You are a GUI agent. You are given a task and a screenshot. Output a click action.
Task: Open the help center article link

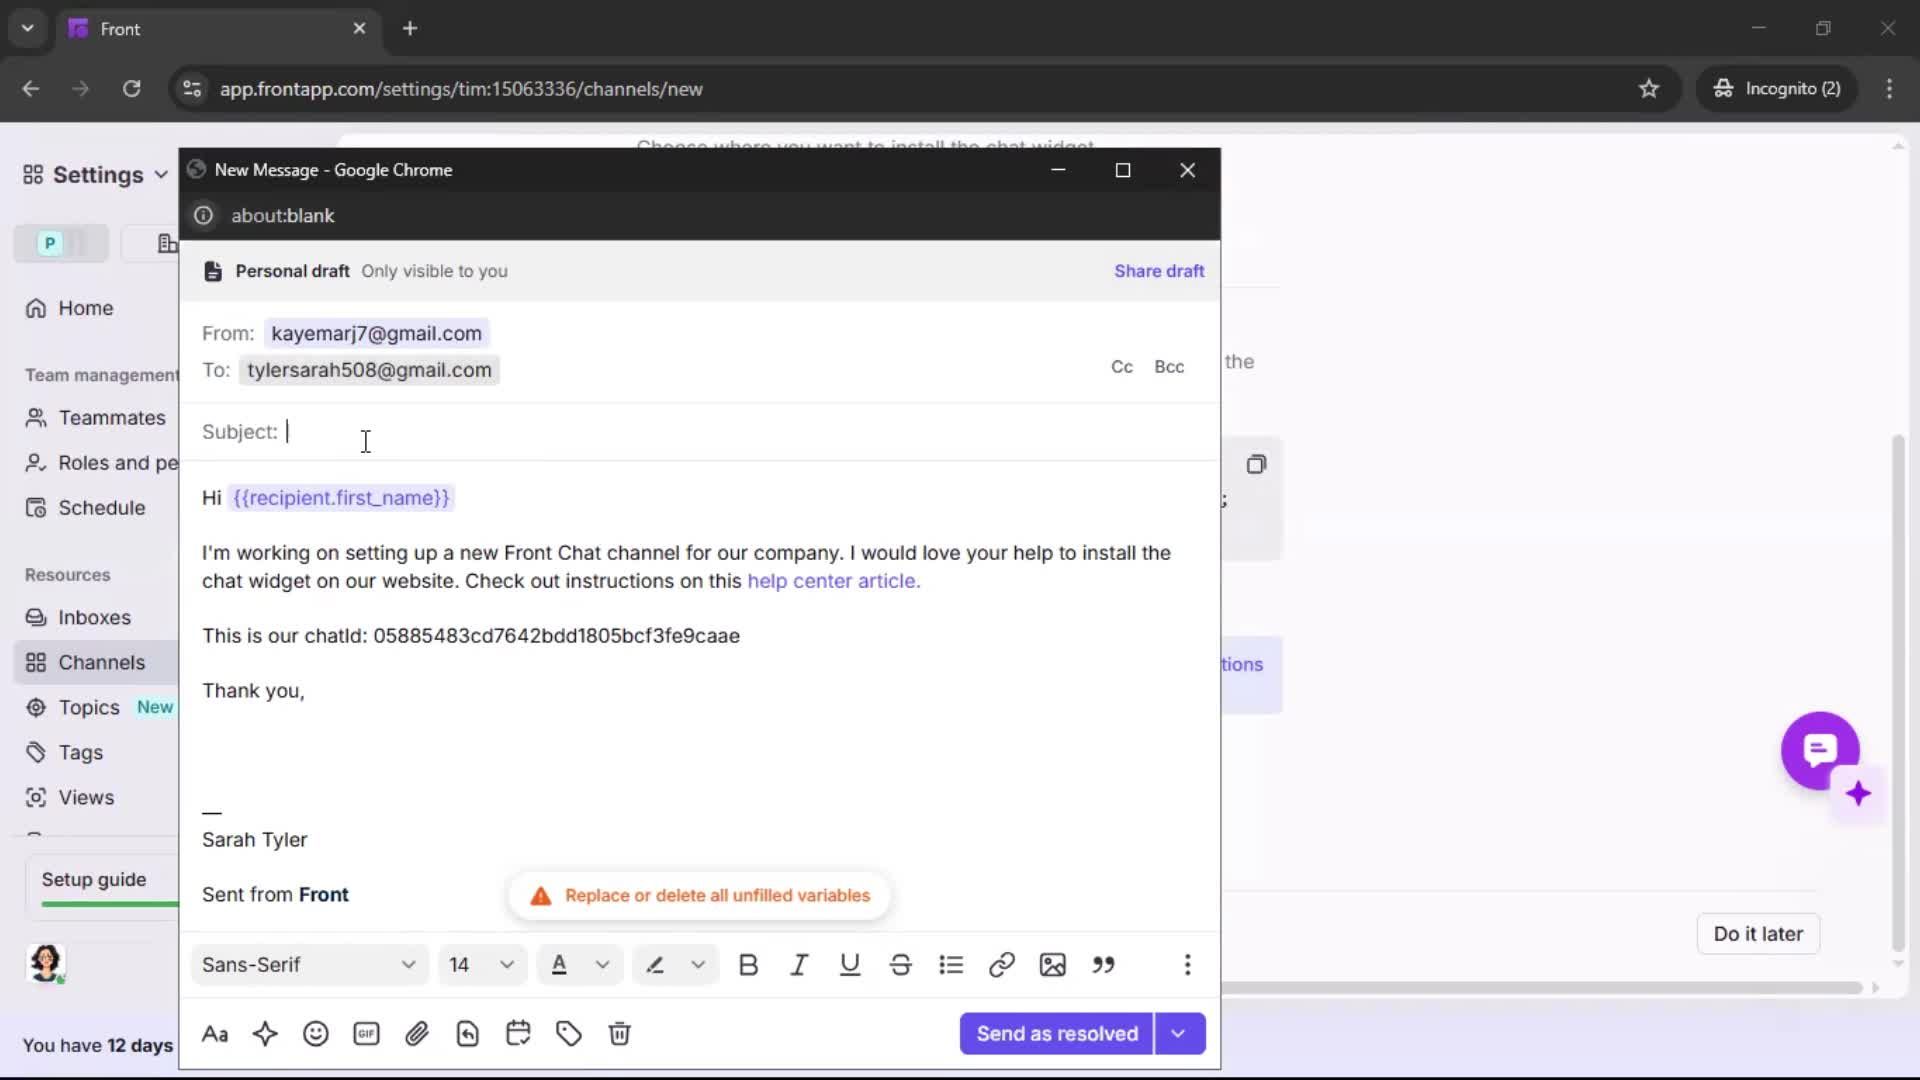tap(833, 581)
